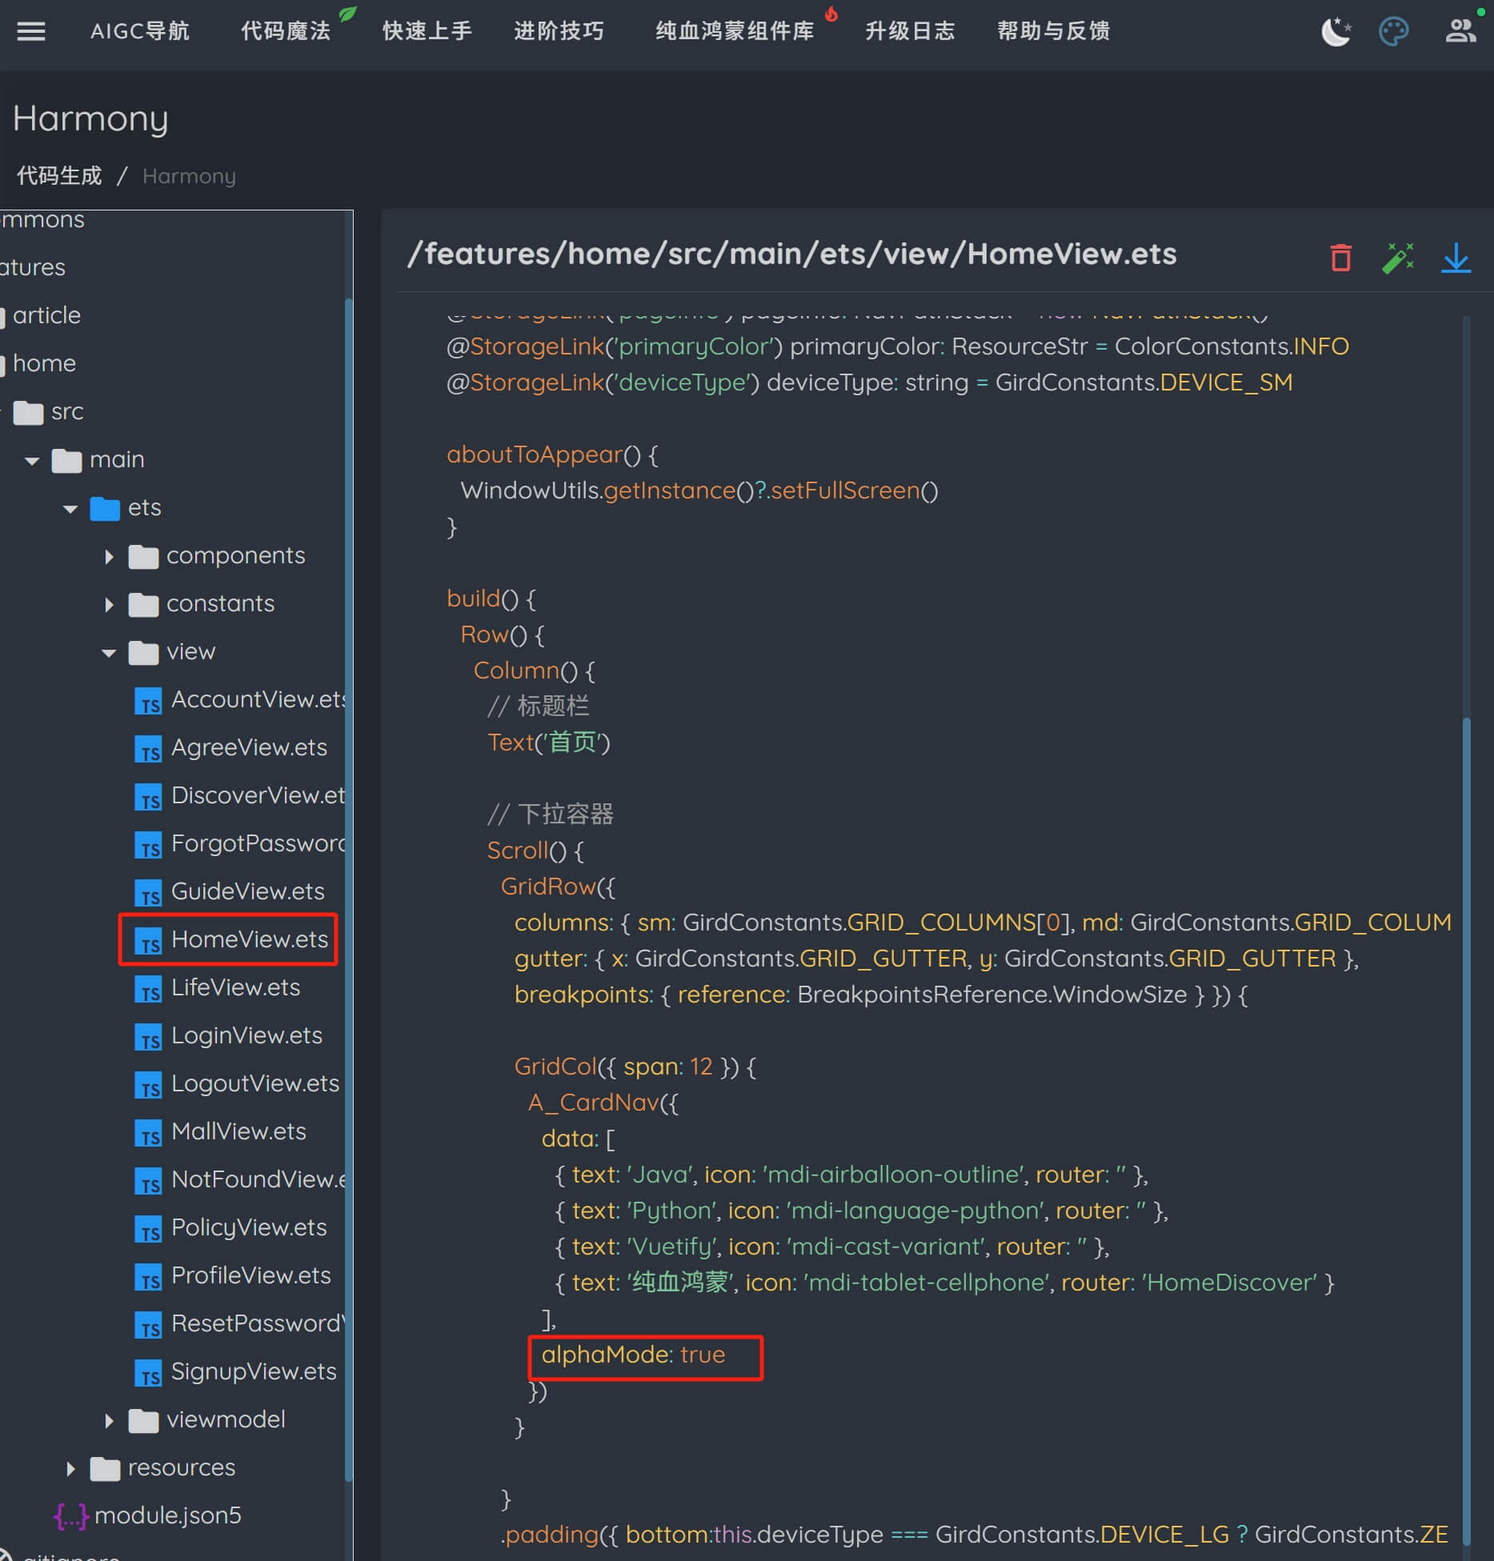Click the resources folder icon
This screenshot has width=1494, height=1561.
[105, 1469]
